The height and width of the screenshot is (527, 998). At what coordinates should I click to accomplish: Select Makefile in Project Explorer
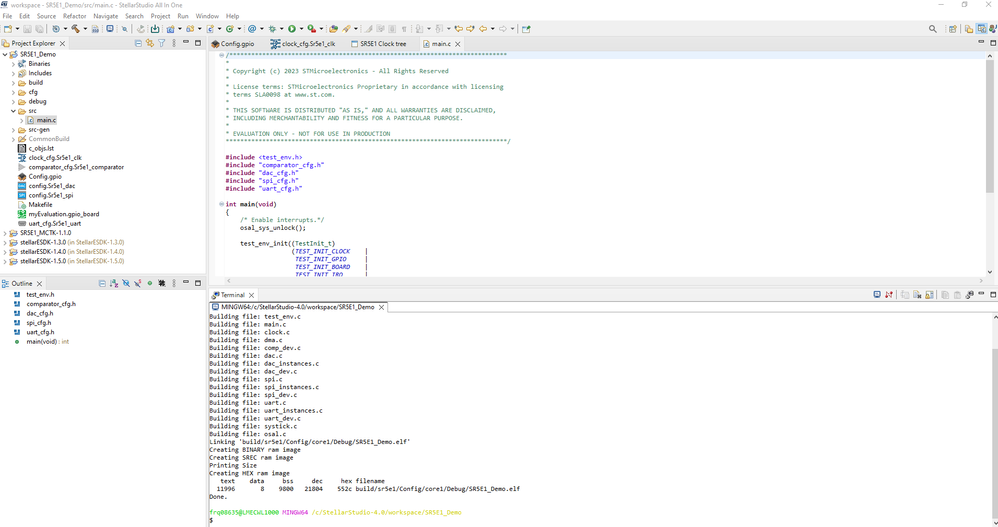point(40,205)
